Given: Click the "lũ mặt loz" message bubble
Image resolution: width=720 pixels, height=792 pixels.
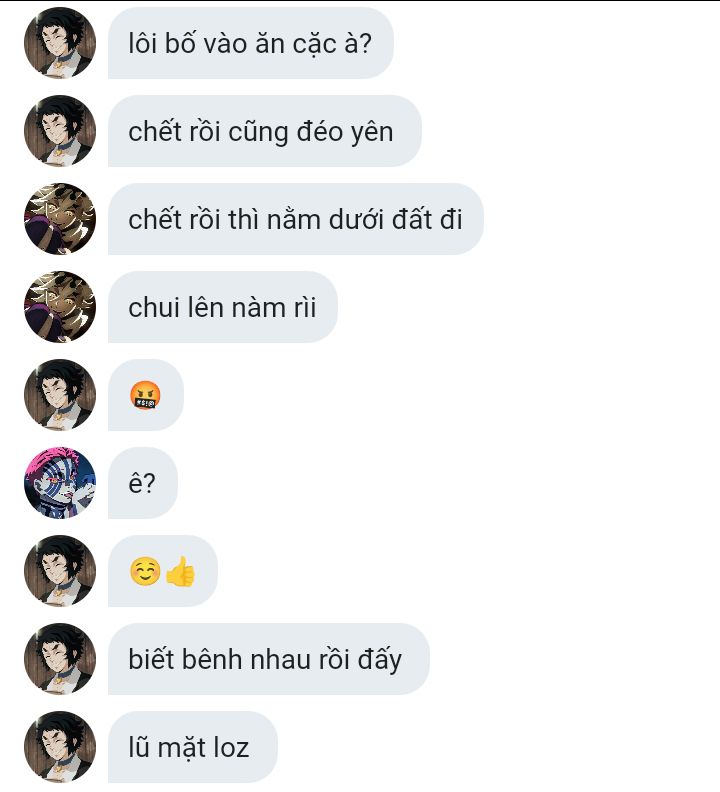Looking at the screenshot, I should coord(193,747).
